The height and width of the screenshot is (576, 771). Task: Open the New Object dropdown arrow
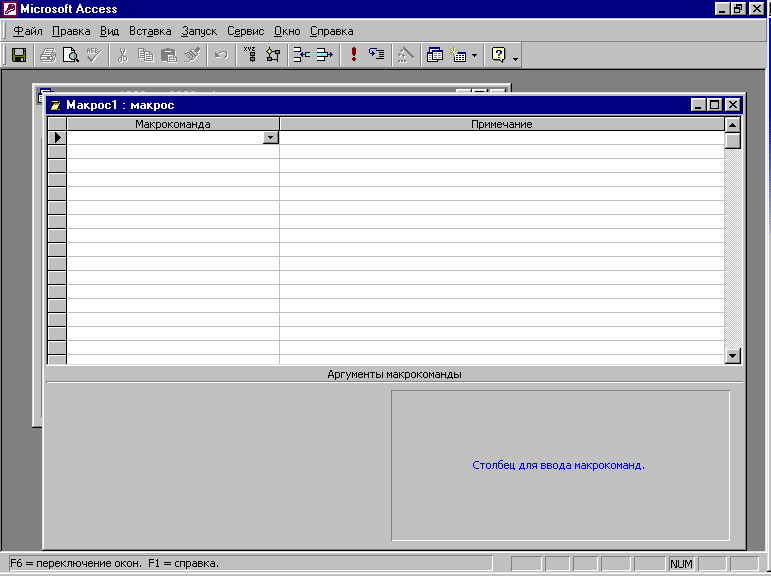point(474,55)
